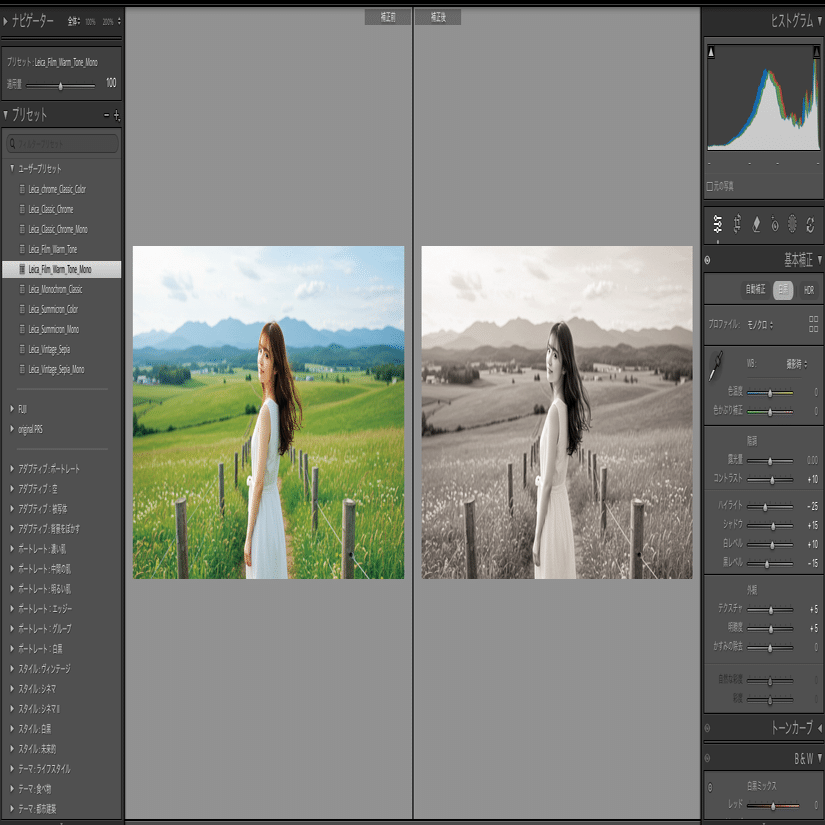Adjust the 色温度 temperature slider
The image size is (825, 825).
click(770, 393)
